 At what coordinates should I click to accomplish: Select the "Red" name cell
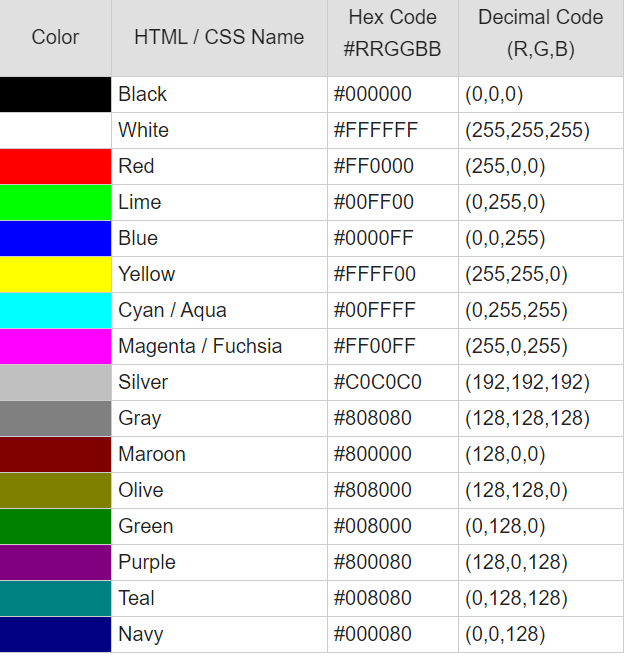pos(220,167)
